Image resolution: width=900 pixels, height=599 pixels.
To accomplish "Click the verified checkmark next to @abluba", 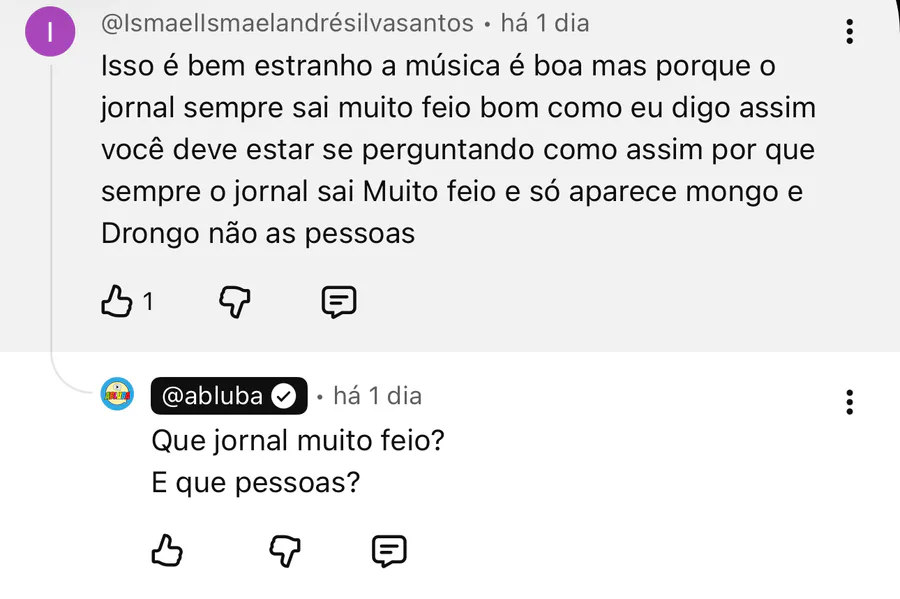I will coord(284,396).
